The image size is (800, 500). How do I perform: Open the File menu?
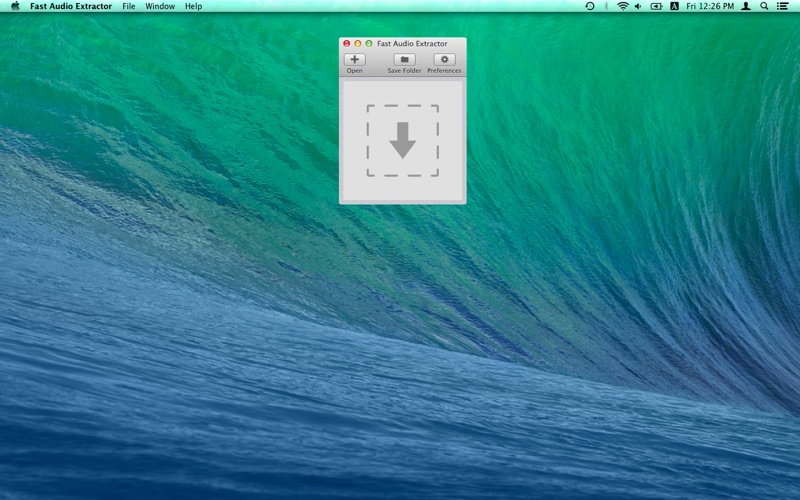(129, 6)
